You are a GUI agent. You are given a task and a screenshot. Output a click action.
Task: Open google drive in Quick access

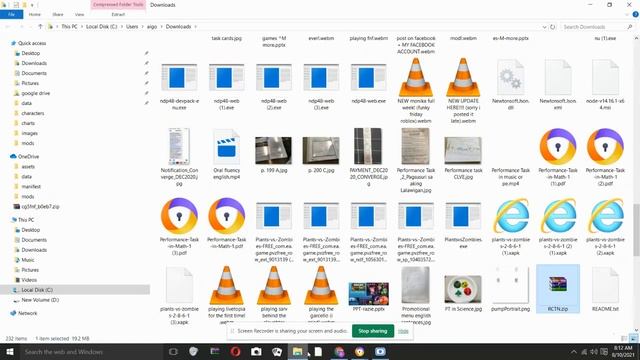pos(36,93)
